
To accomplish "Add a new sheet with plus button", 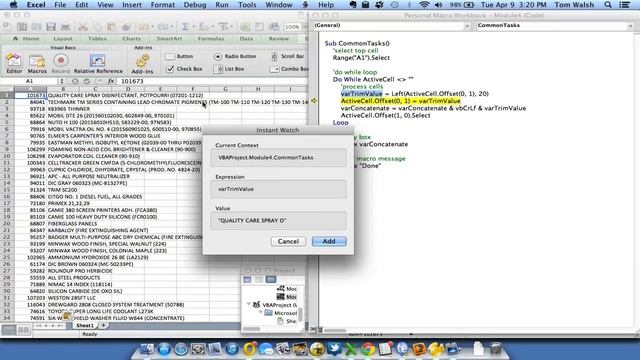I will (x=103, y=325).
